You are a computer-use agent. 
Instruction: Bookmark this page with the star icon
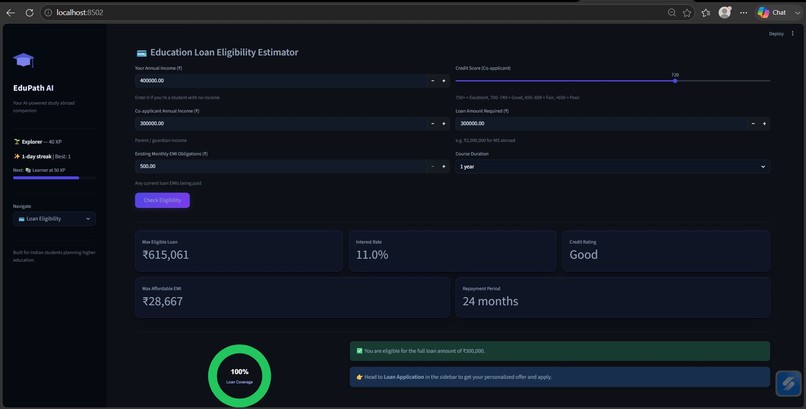(687, 12)
